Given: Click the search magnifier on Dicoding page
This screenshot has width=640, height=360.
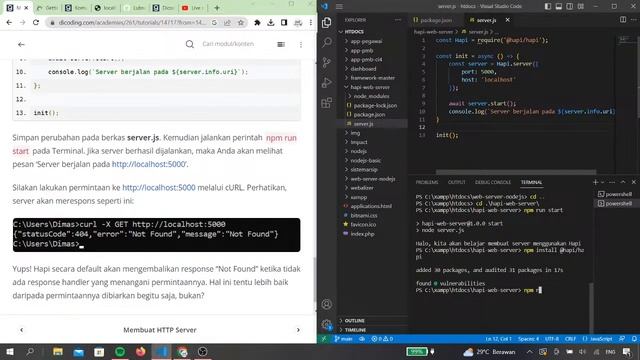Looking at the screenshot, I should coord(190,44).
